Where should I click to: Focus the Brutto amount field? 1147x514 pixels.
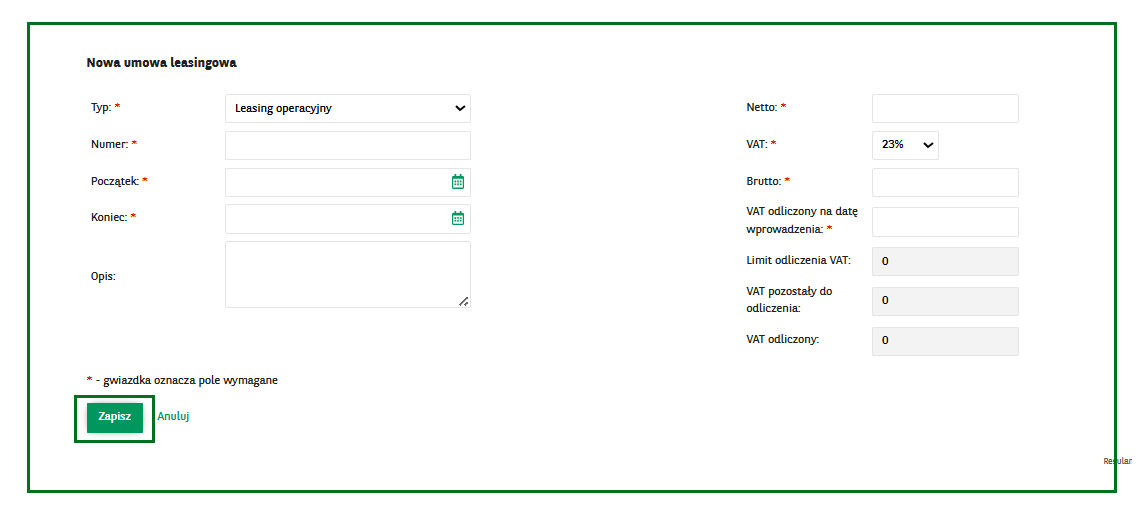click(945, 182)
